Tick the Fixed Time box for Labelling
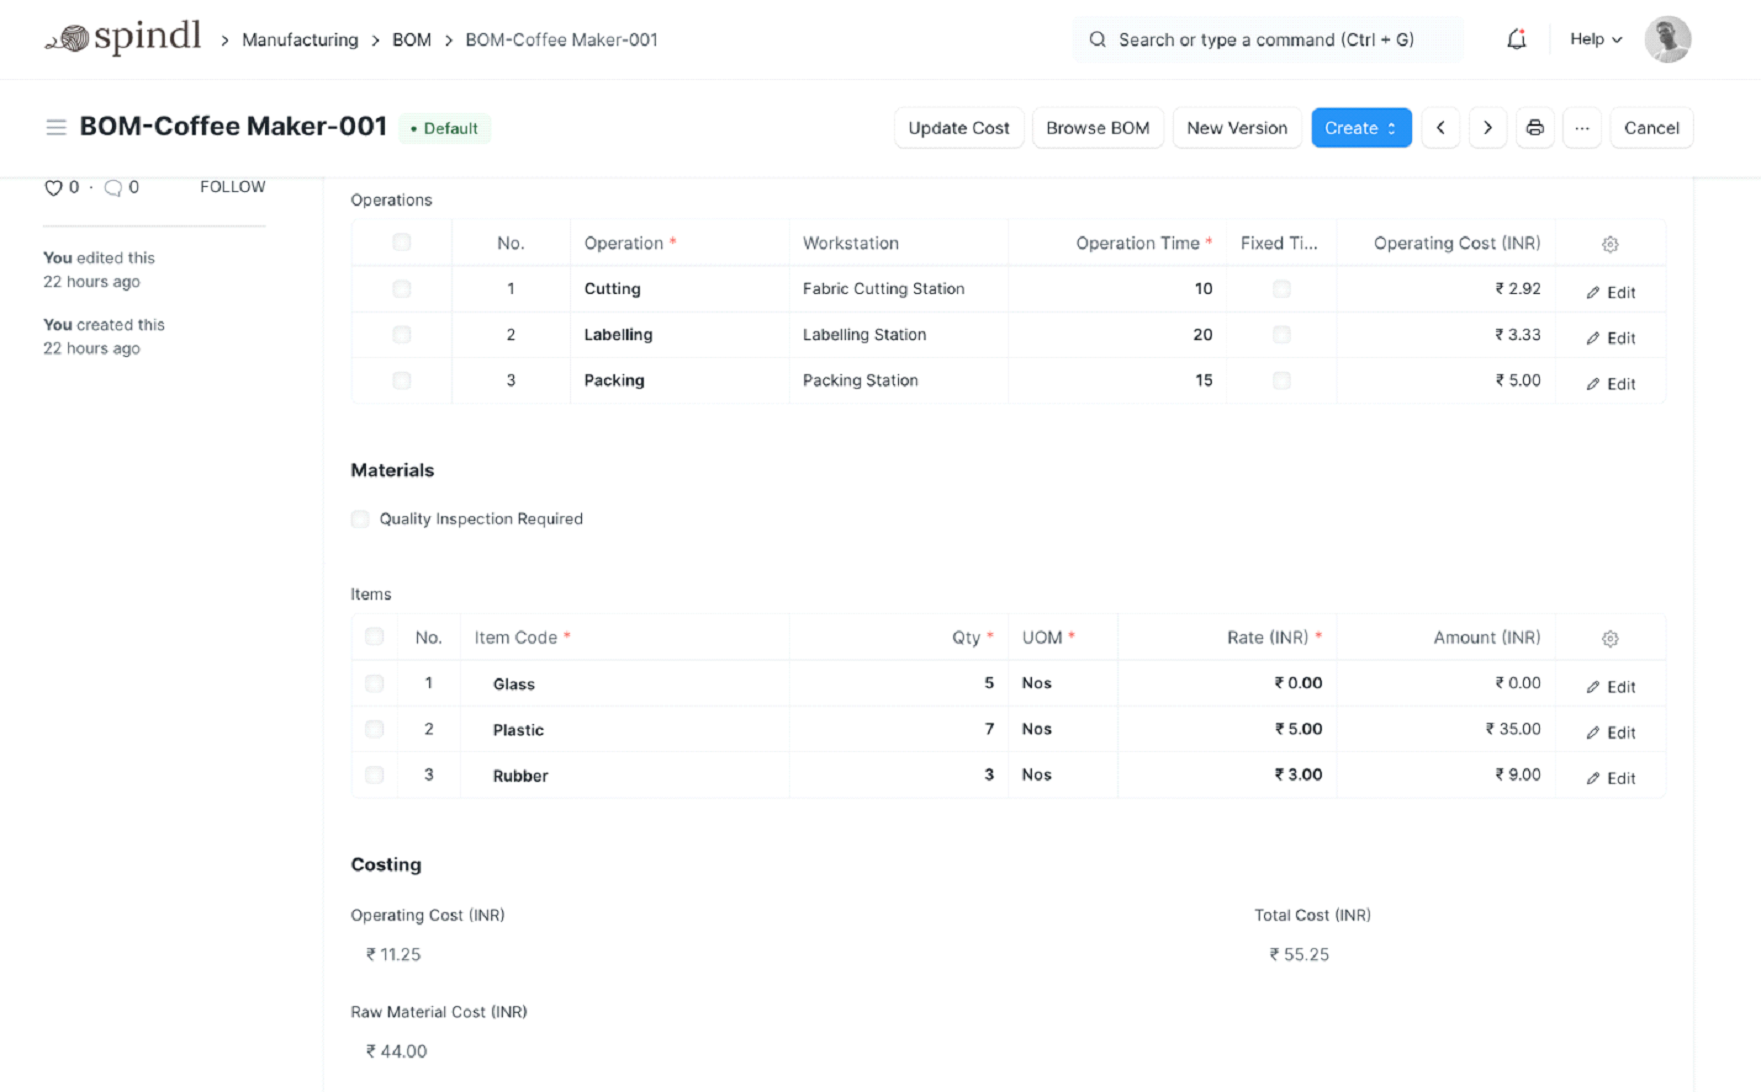1761x1092 pixels. tap(1281, 335)
